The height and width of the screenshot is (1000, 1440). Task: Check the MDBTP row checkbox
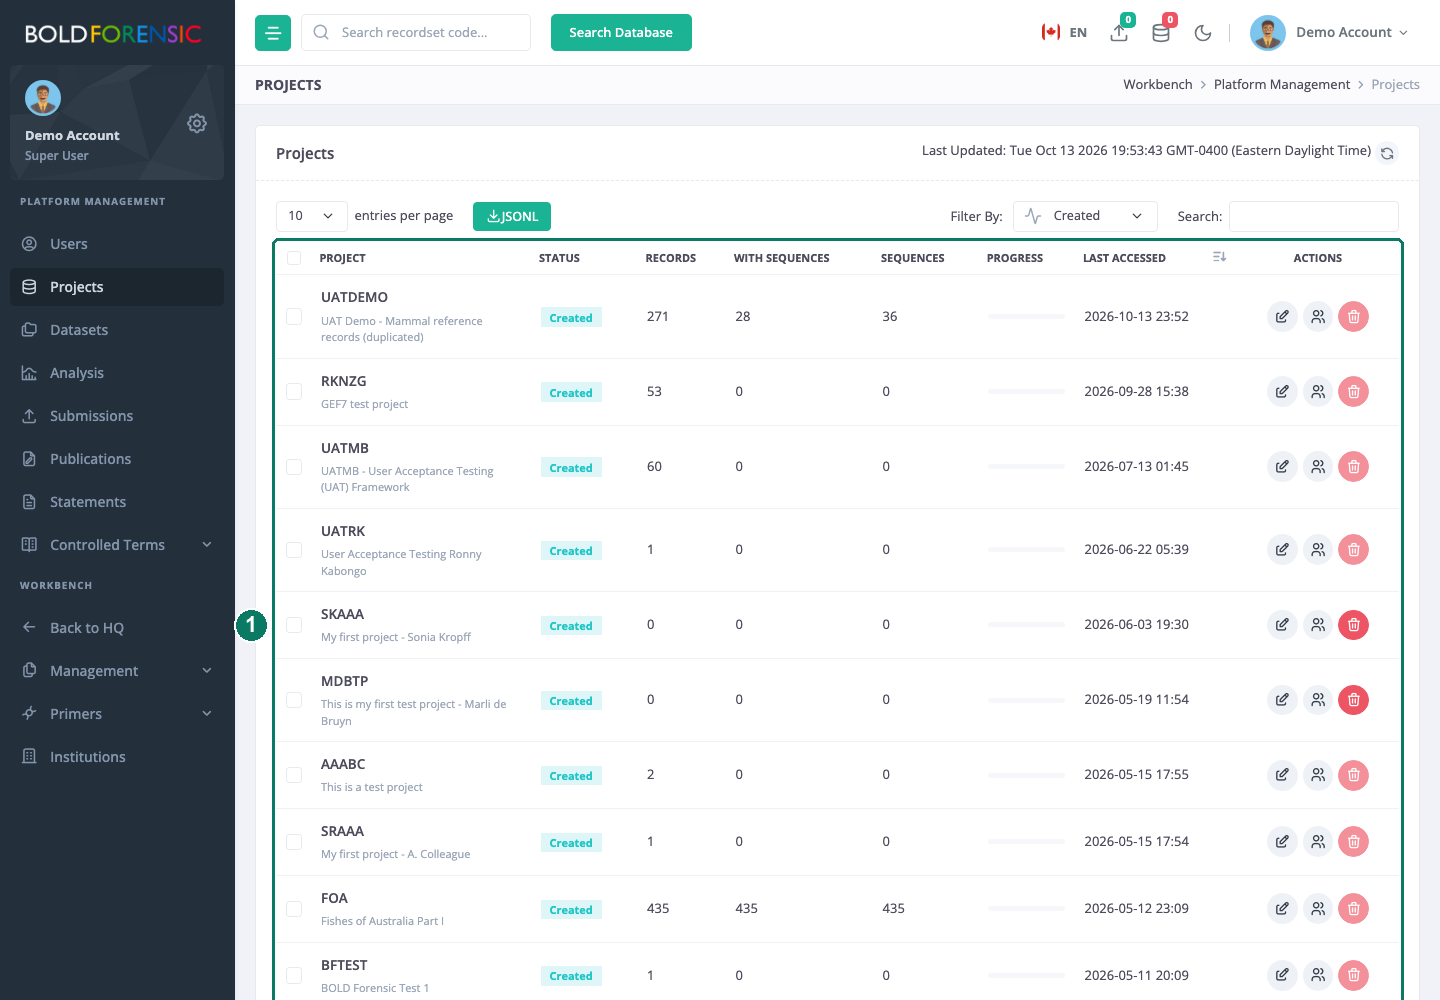[294, 700]
